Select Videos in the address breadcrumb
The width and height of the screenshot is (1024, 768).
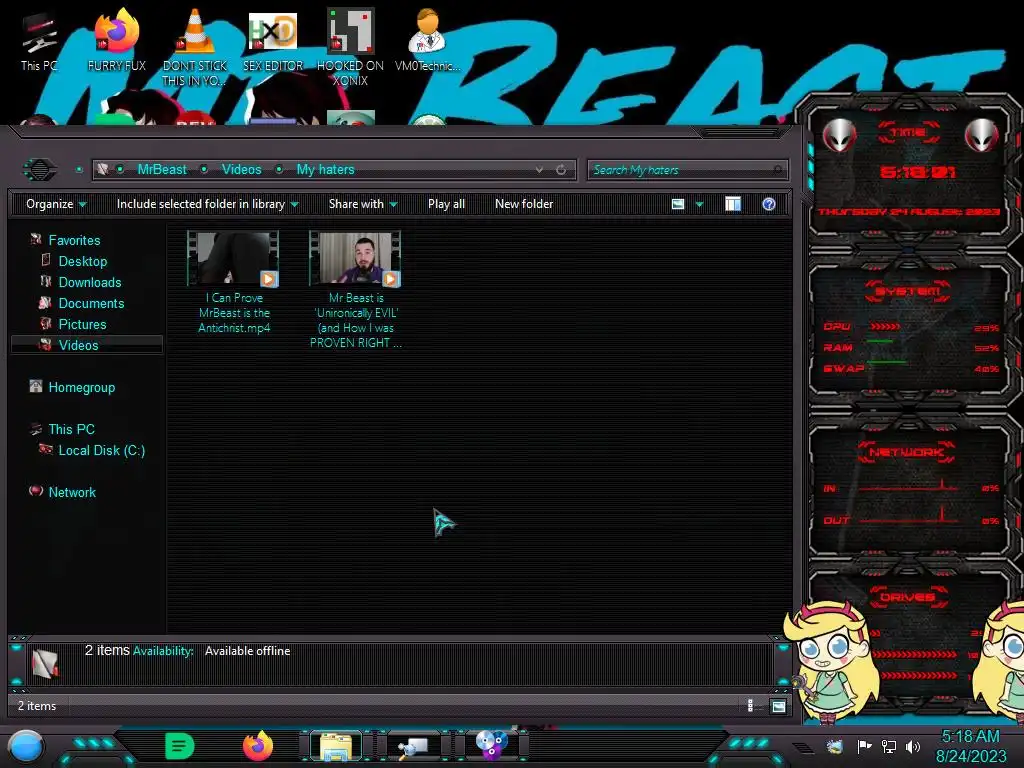242,170
